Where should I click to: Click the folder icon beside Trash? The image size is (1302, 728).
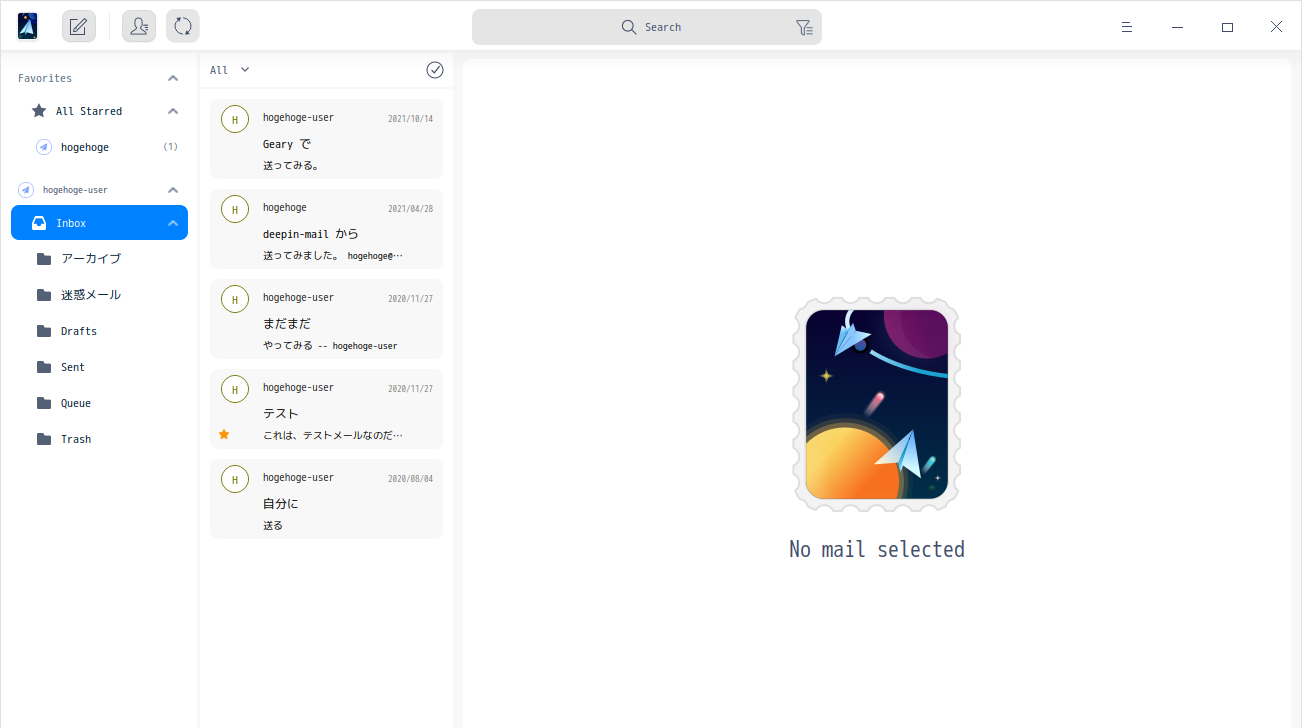(x=44, y=439)
